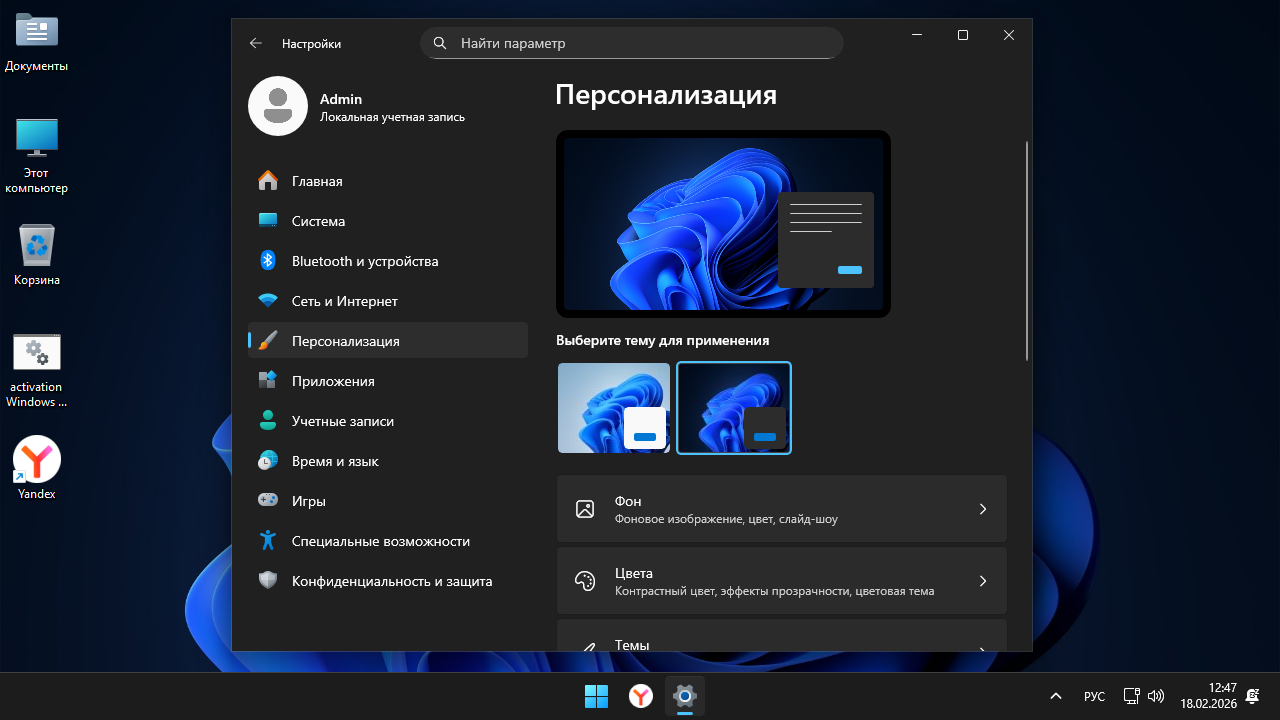The image size is (1280, 720).
Task: Click the Специальные возможности accessibility icon
Action: pyautogui.click(x=267, y=541)
